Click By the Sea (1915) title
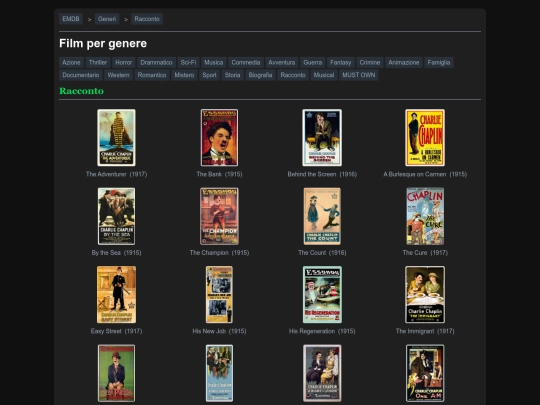The image size is (540, 405). [x=116, y=253]
